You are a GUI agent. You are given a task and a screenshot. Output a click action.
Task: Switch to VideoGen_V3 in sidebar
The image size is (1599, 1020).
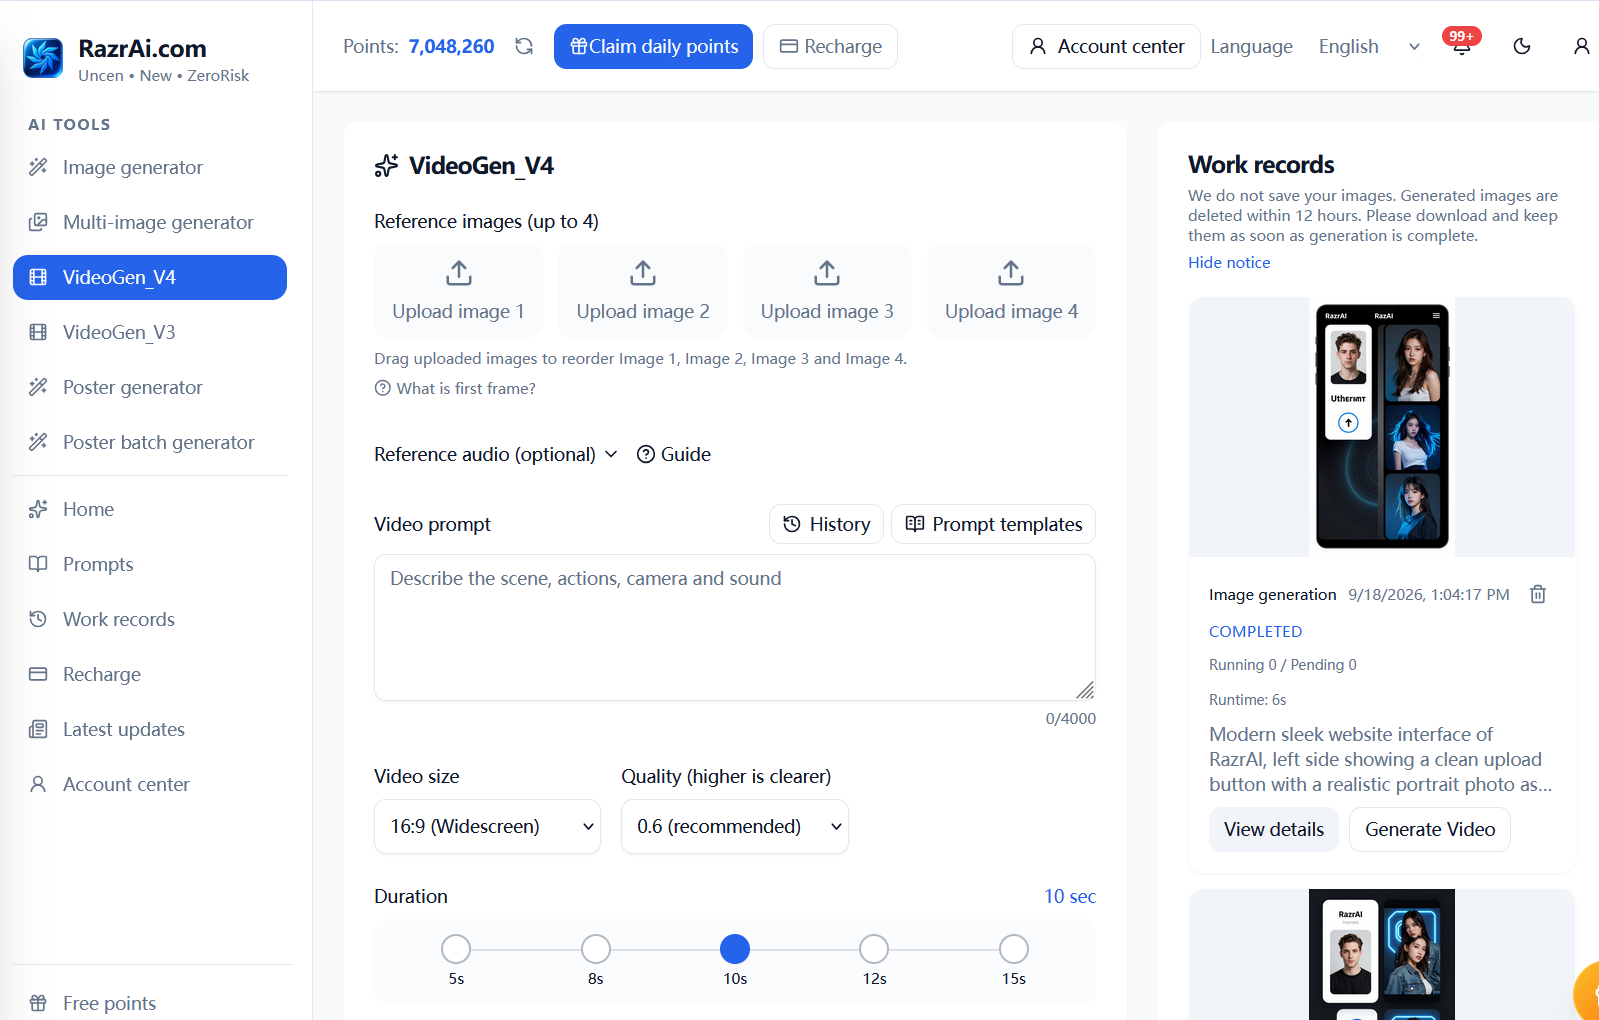click(150, 332)
